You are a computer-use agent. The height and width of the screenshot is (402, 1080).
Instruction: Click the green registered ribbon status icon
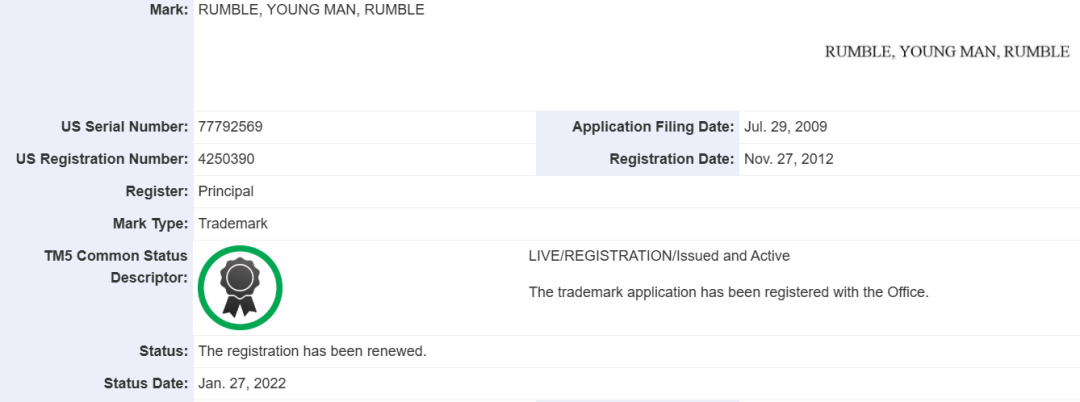(x=240, y=287)
